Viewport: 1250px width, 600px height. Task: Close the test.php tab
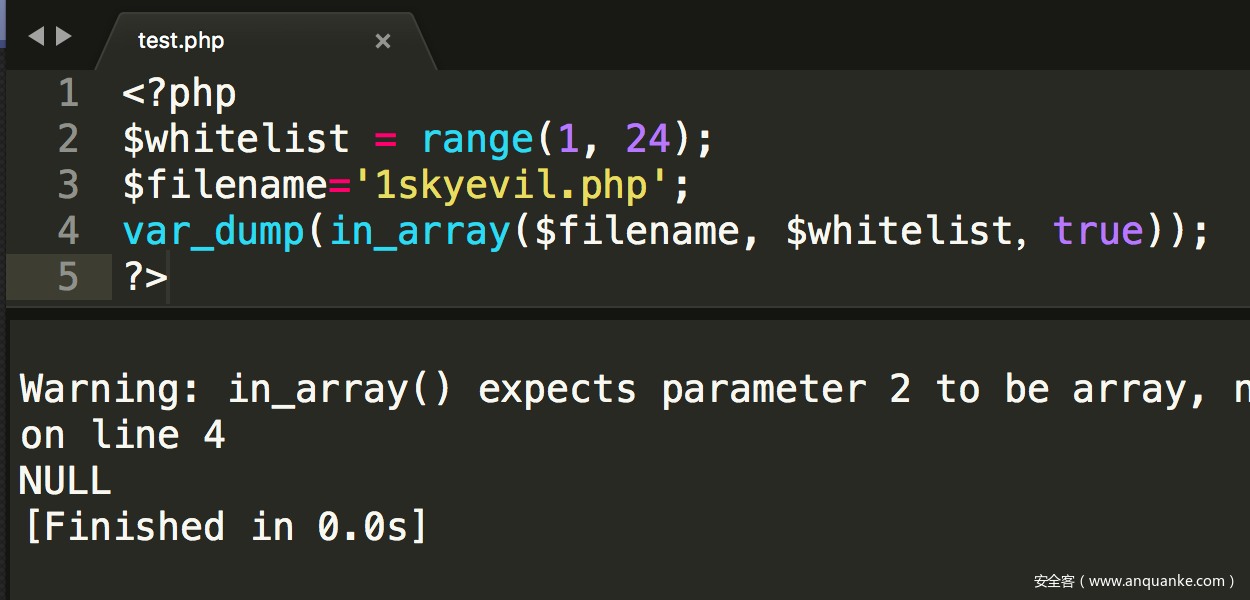pos(382,41)
